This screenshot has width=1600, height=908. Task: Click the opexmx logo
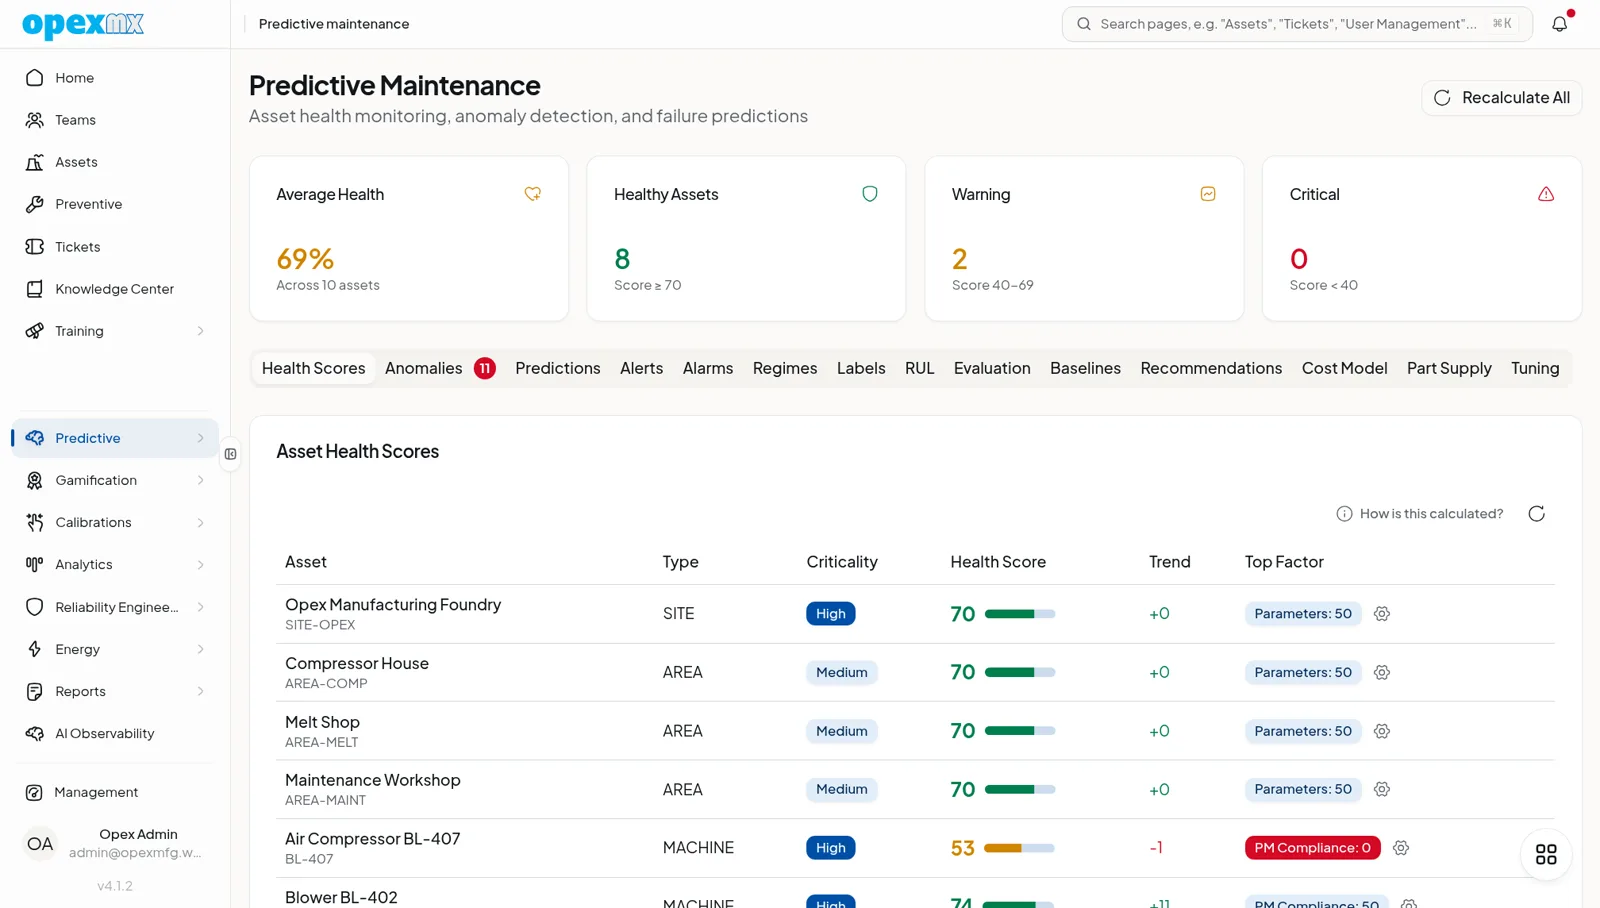point(83,24)
